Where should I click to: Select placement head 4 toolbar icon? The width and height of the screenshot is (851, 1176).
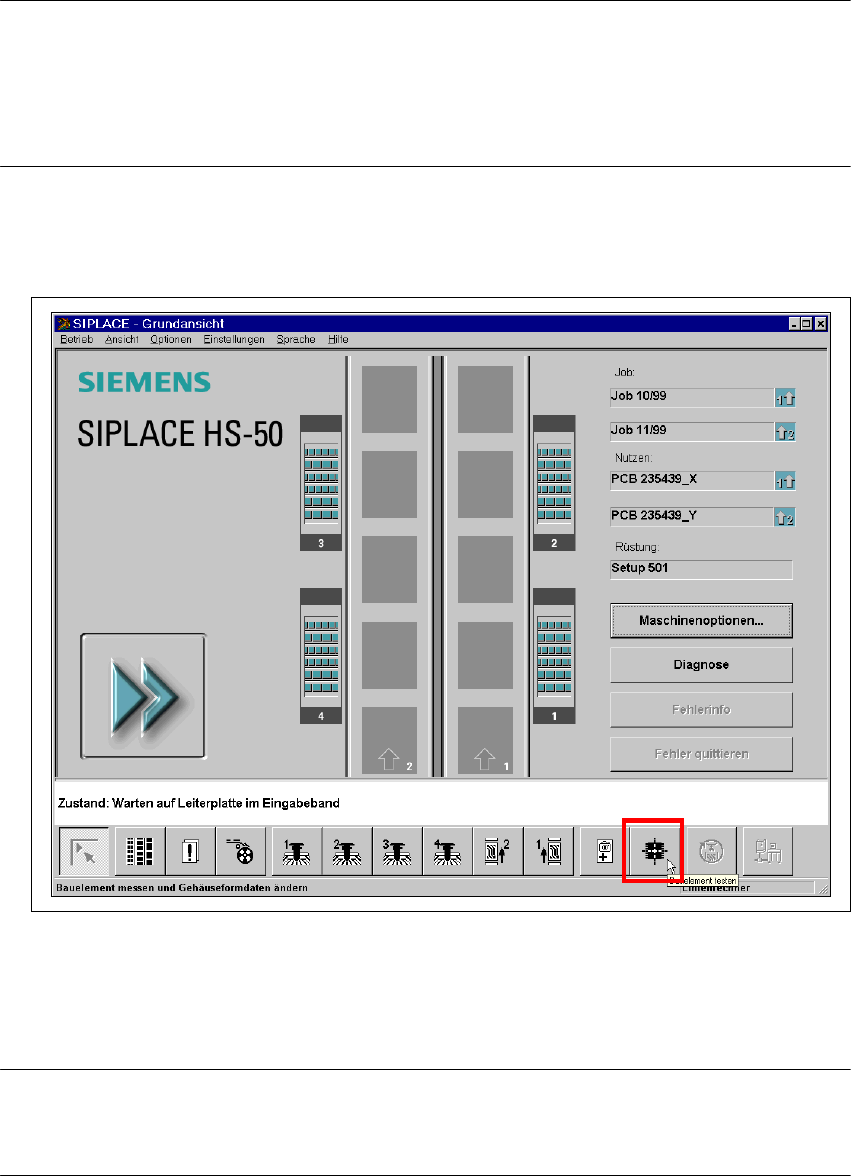pyautogui.click(x=448, y=851)
